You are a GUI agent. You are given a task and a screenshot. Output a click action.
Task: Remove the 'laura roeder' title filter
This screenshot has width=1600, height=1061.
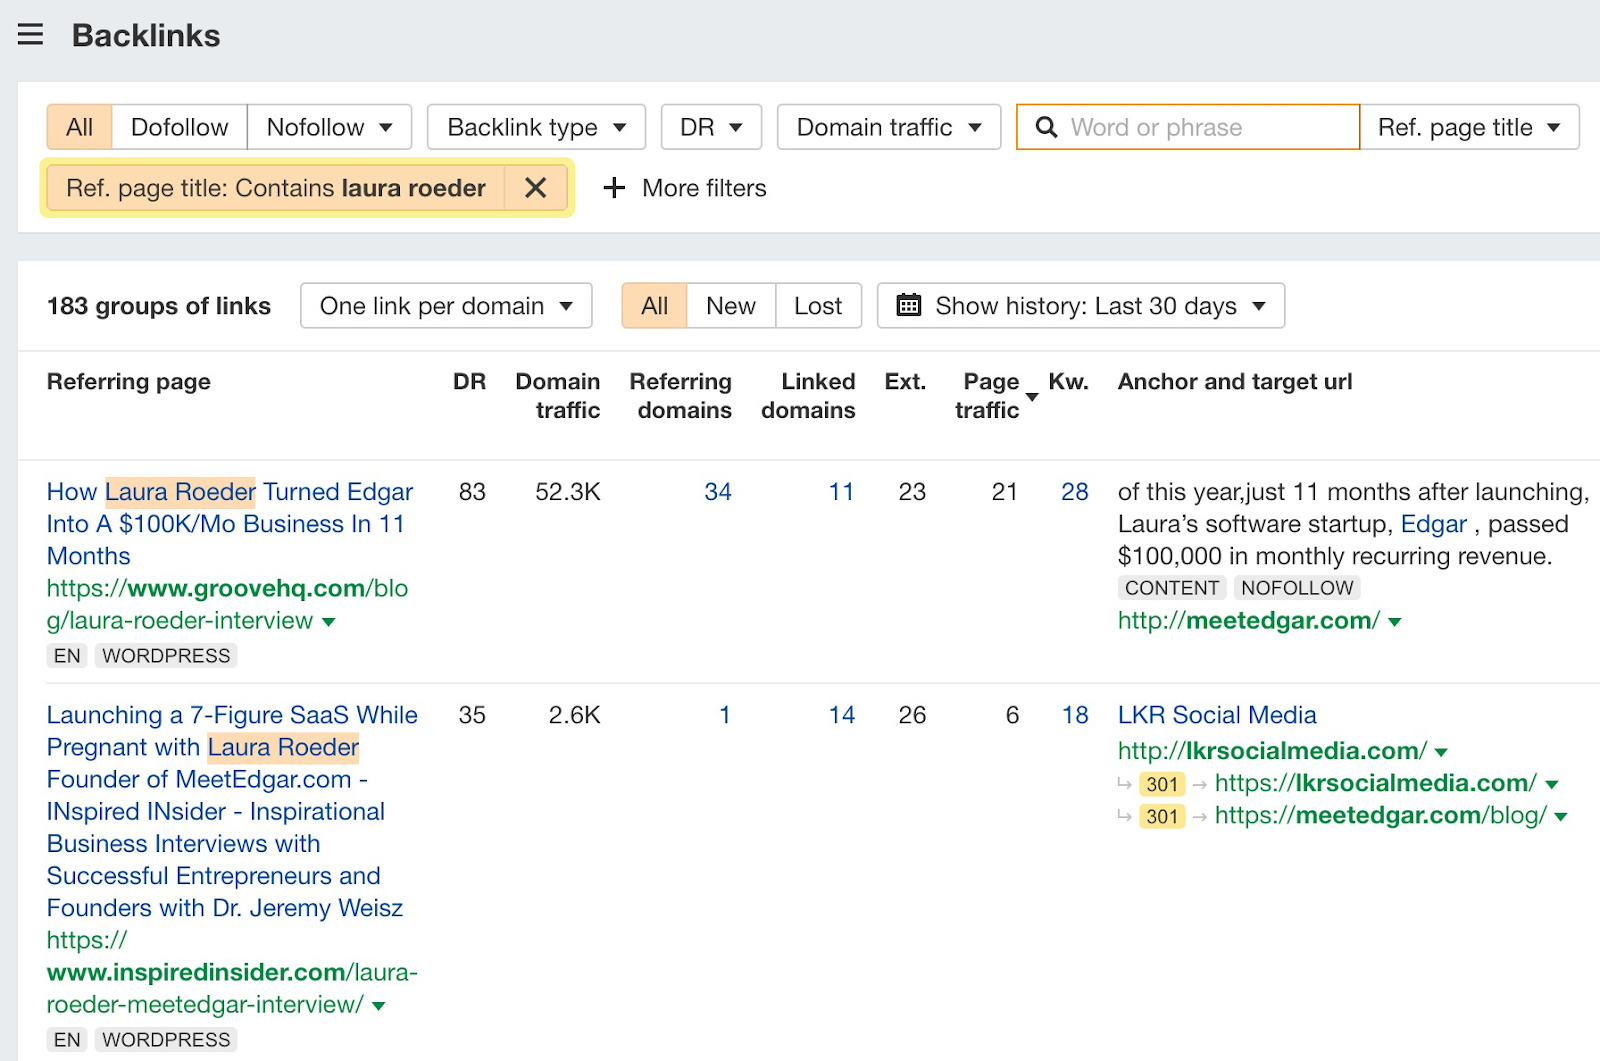point(536,188)
